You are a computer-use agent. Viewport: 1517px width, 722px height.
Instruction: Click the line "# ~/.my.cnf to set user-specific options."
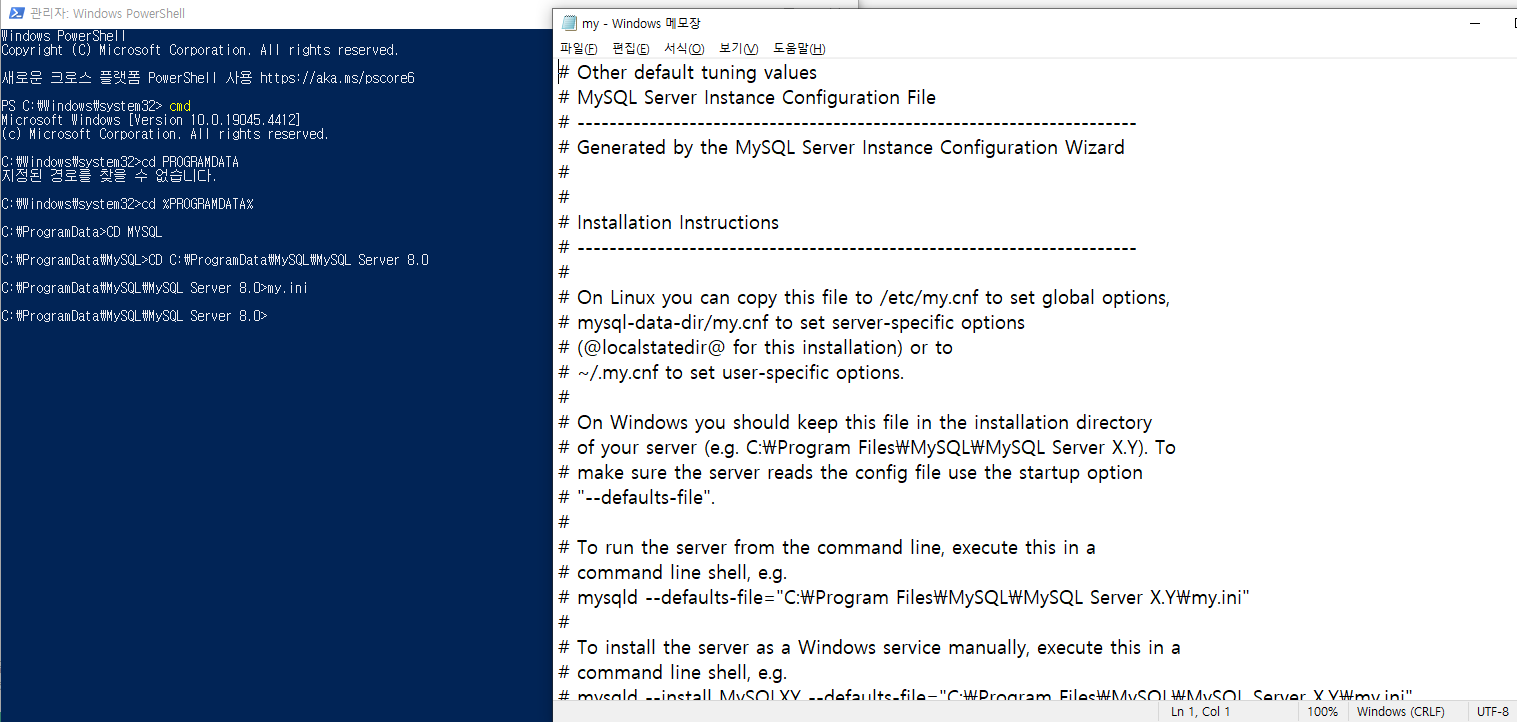[731, 372]
